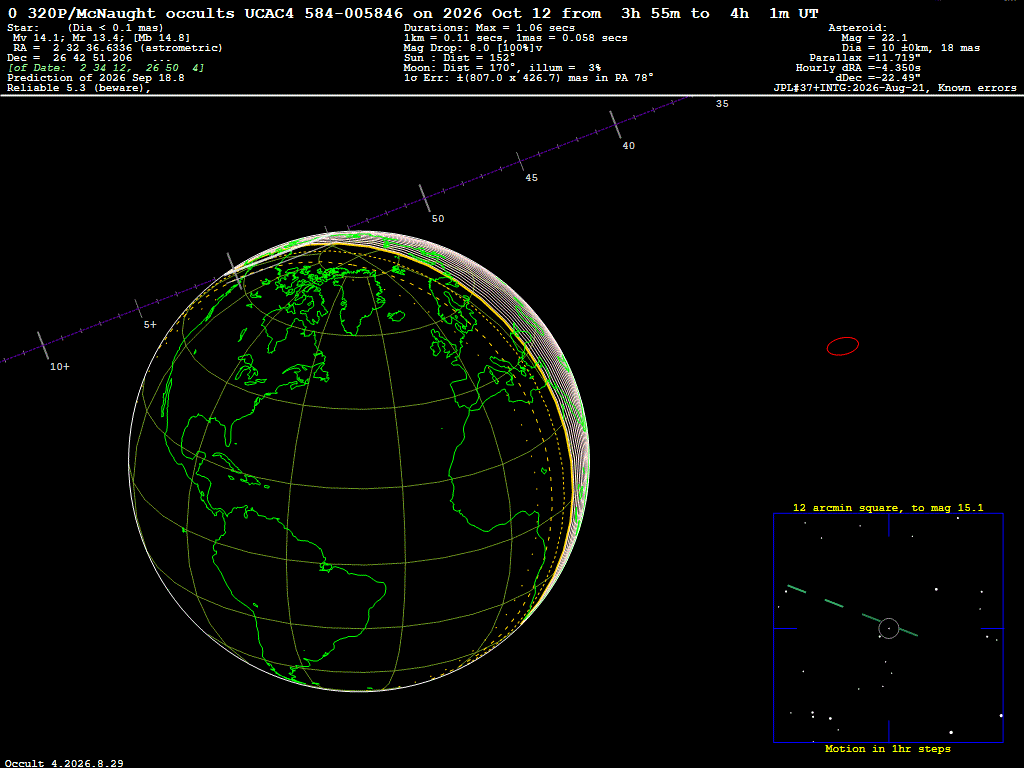
Task: Click the occultation title header text
Action: (x=413, y=13)
